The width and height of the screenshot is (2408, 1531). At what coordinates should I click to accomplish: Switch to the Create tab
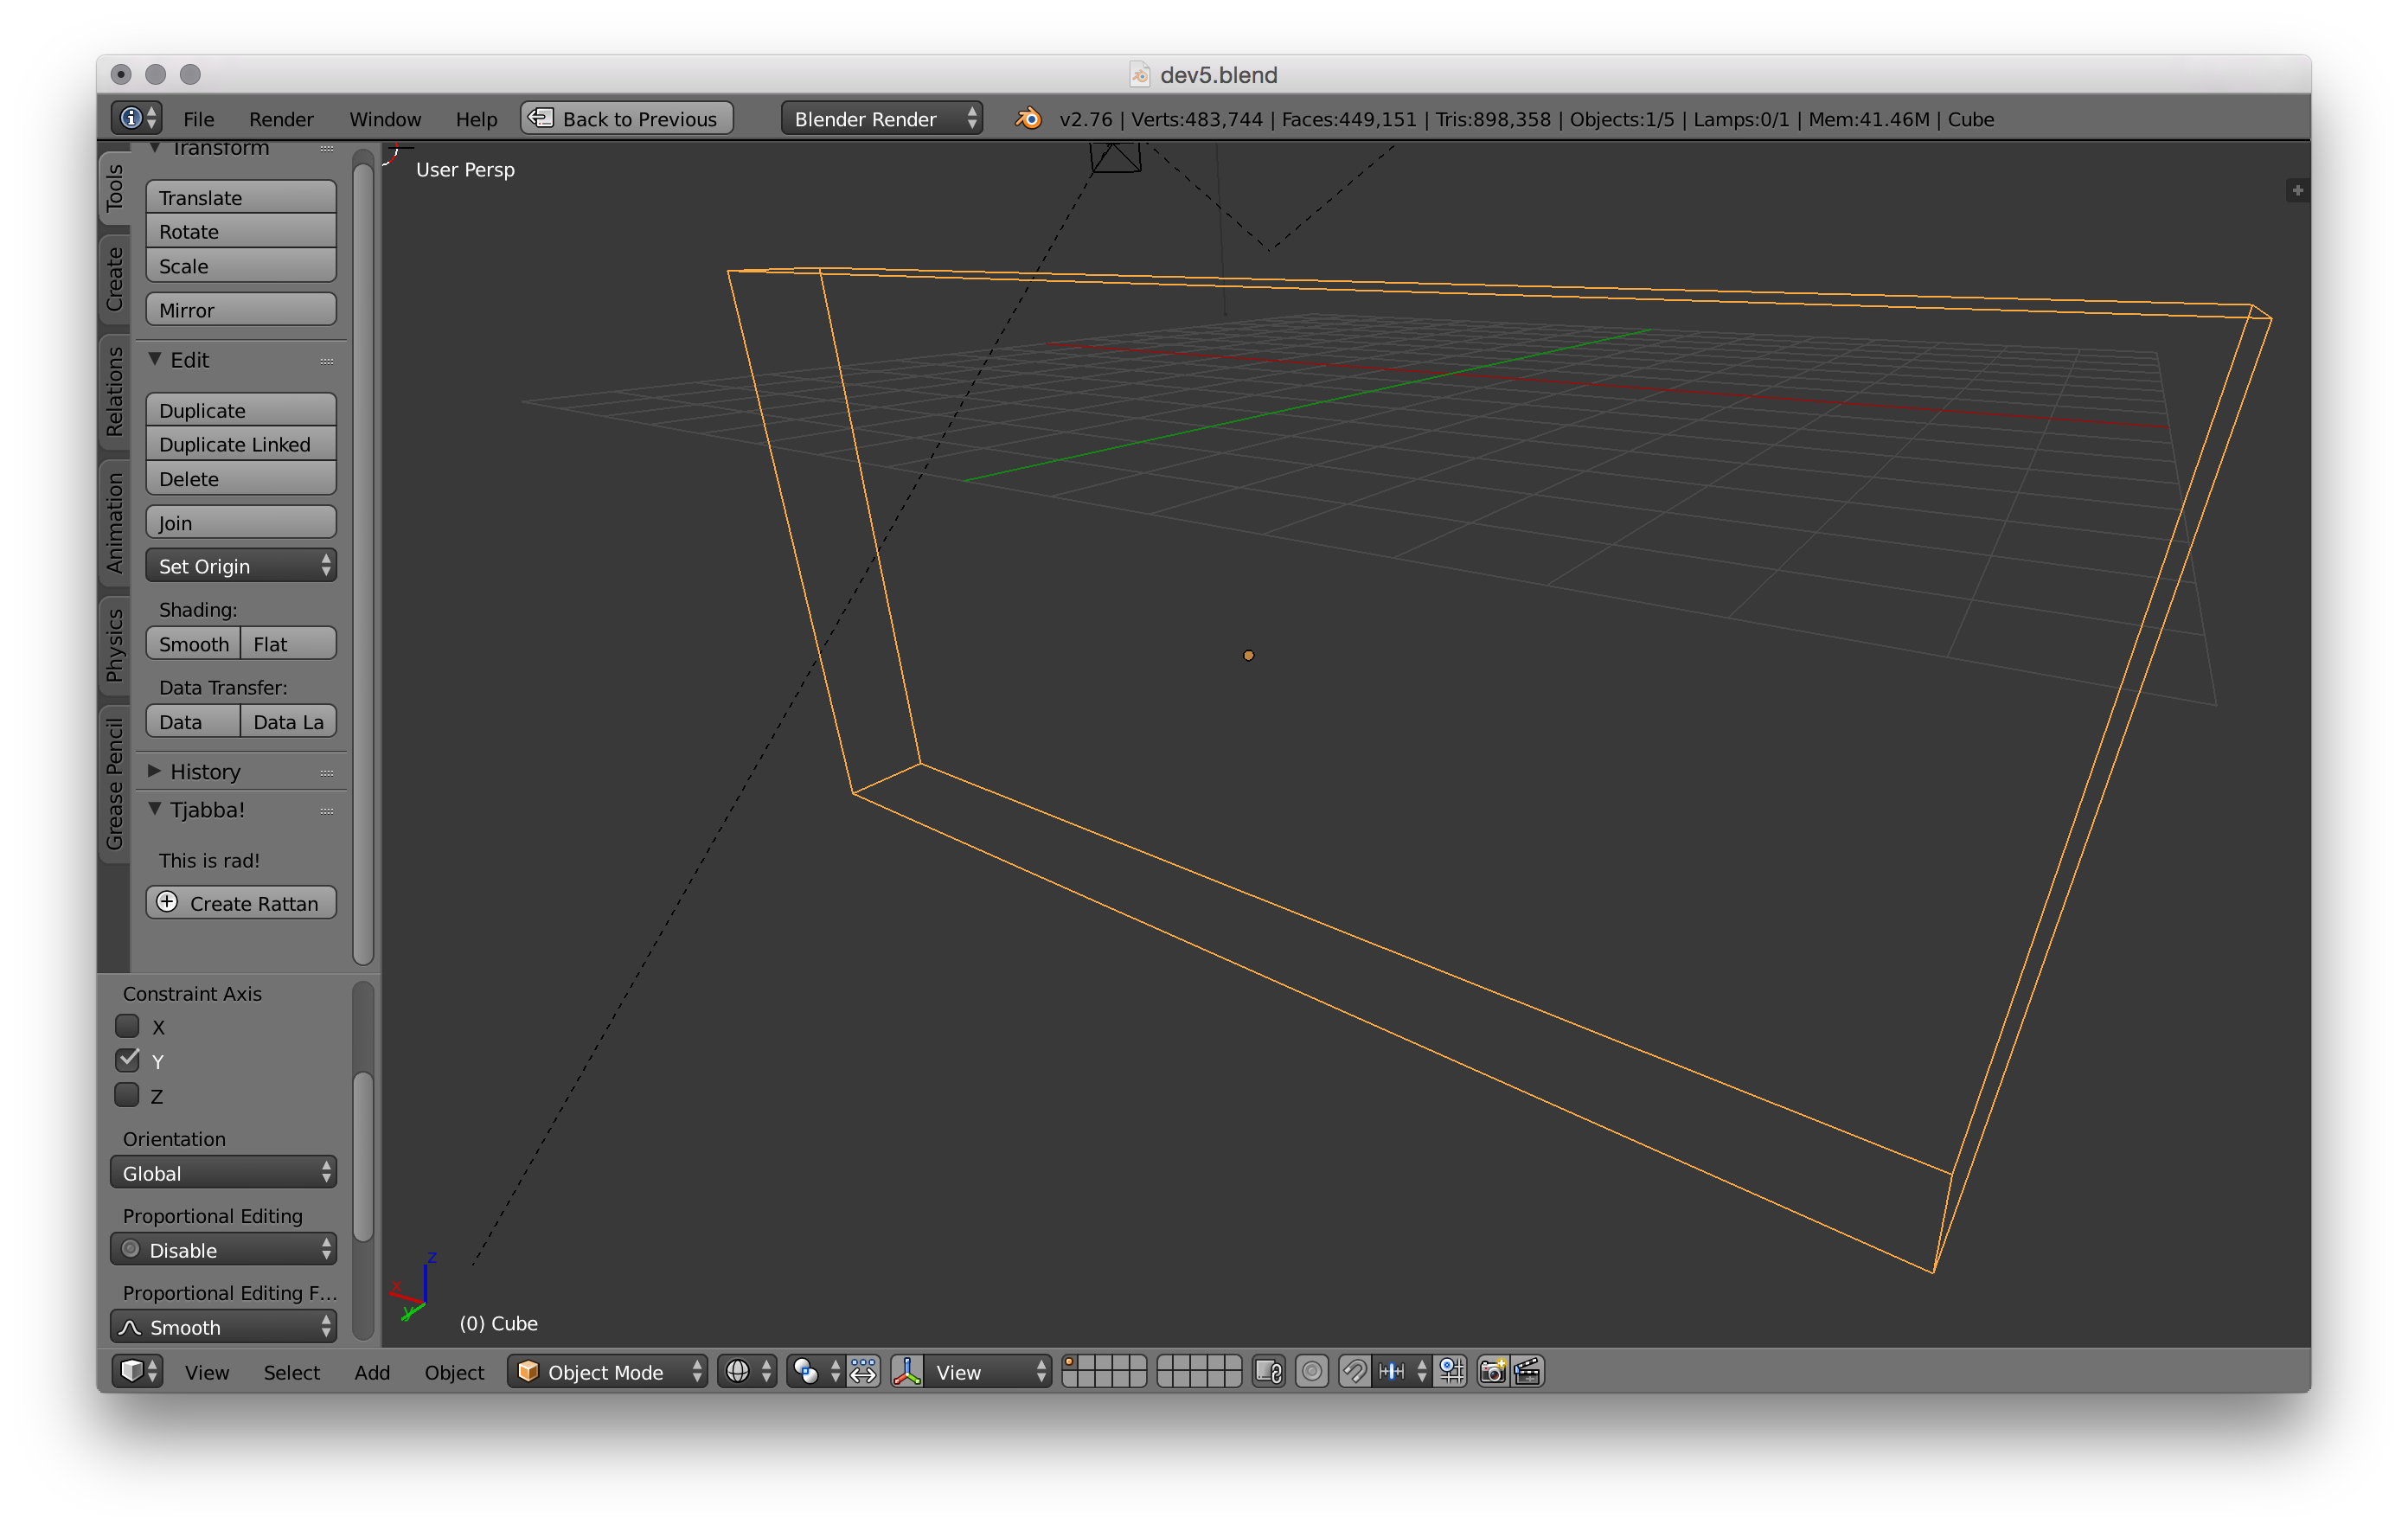(115, 279)
